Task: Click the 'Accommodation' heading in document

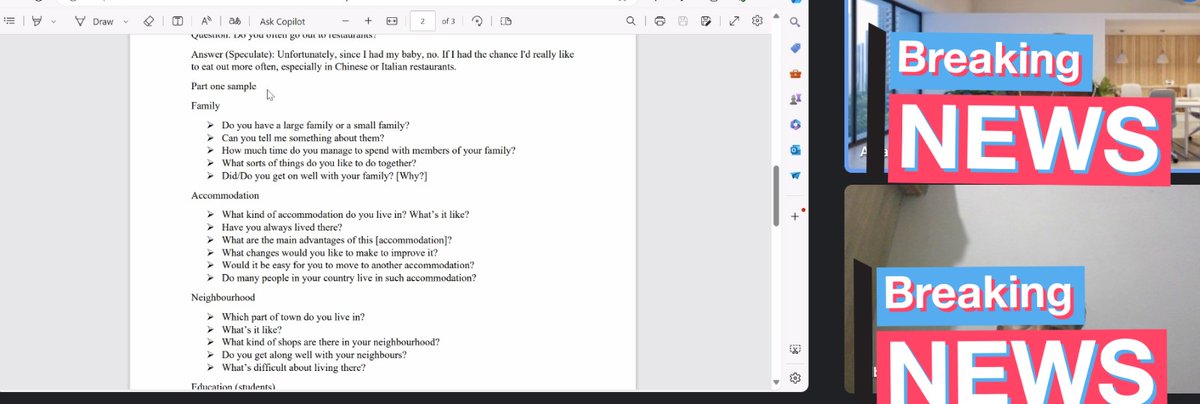Action: (225, 195)
